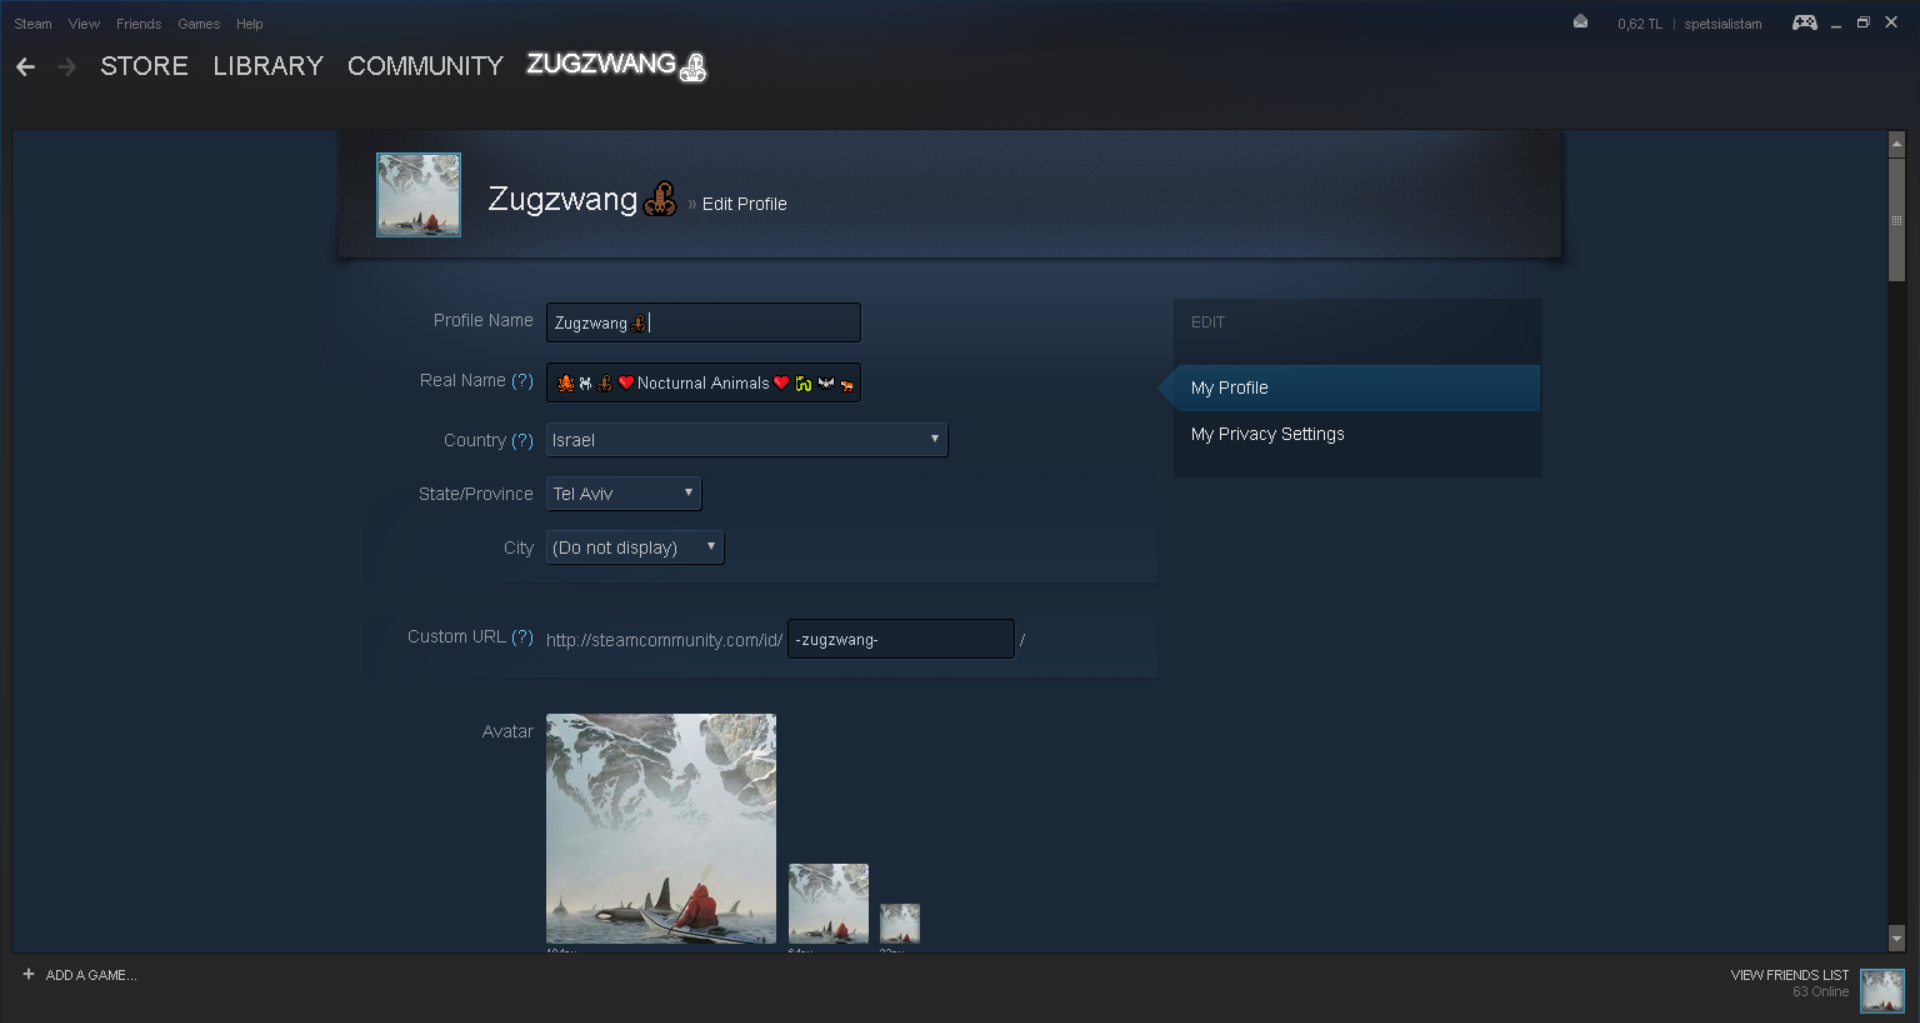Click the page scrollbar up arrow
The height and width of the screenshot is (1023, 1920).
point(1896,144)
